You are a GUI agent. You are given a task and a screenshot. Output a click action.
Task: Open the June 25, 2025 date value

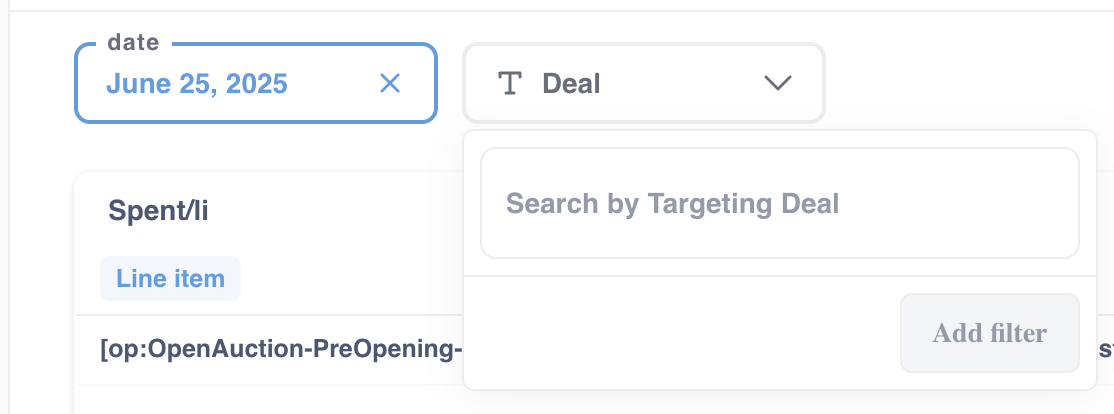point(197,84)
